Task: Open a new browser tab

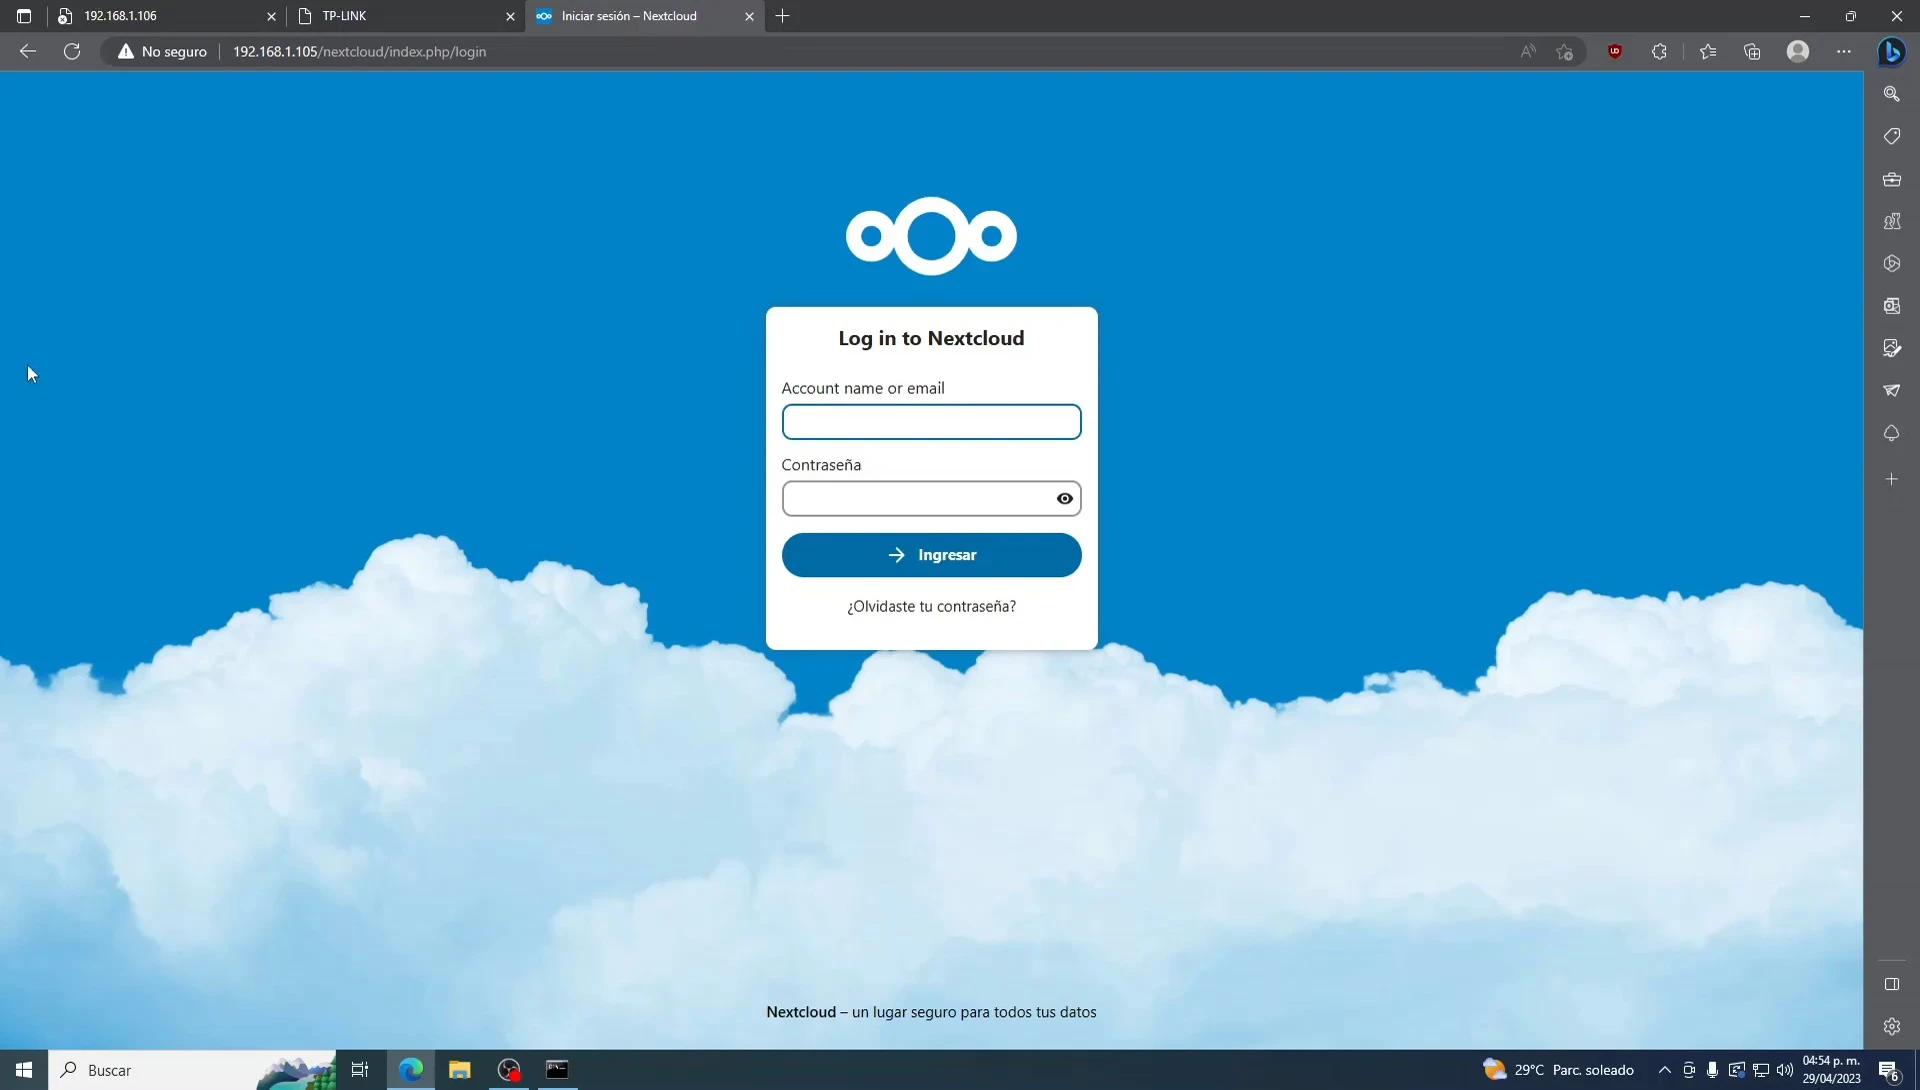Action: [x=783, y=16]
